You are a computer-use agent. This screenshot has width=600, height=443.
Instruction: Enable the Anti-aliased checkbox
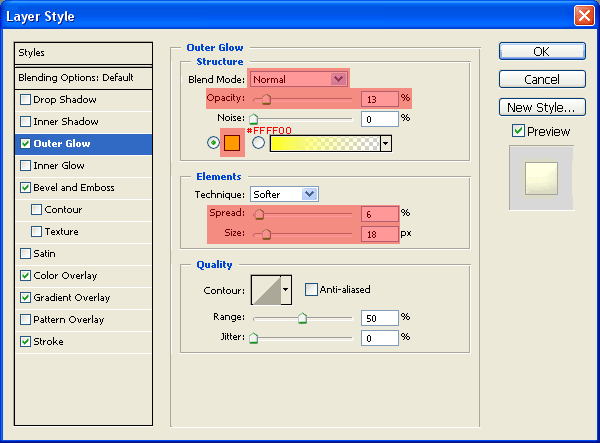click(311, 290)
